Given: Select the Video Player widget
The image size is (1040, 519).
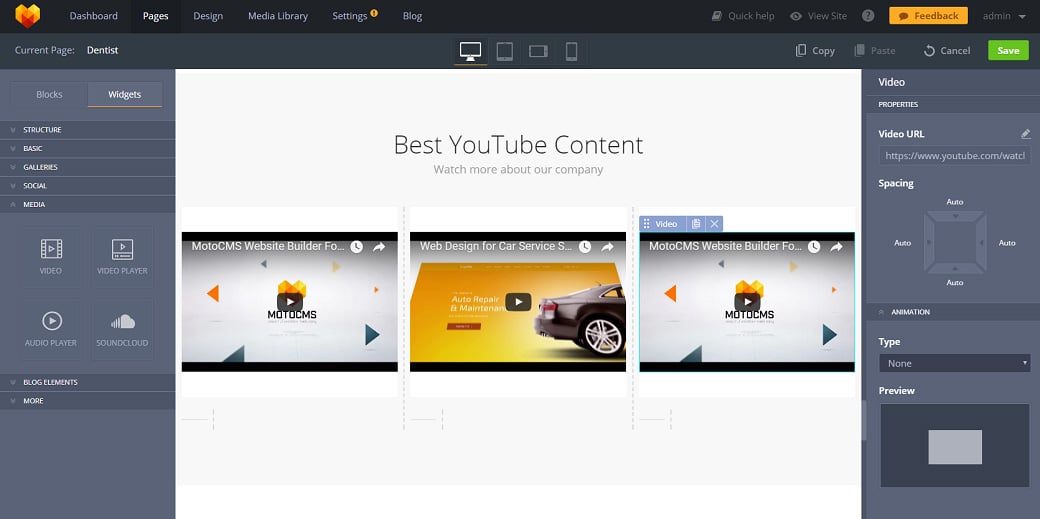Looking at the screenshot, I should 122,256.
